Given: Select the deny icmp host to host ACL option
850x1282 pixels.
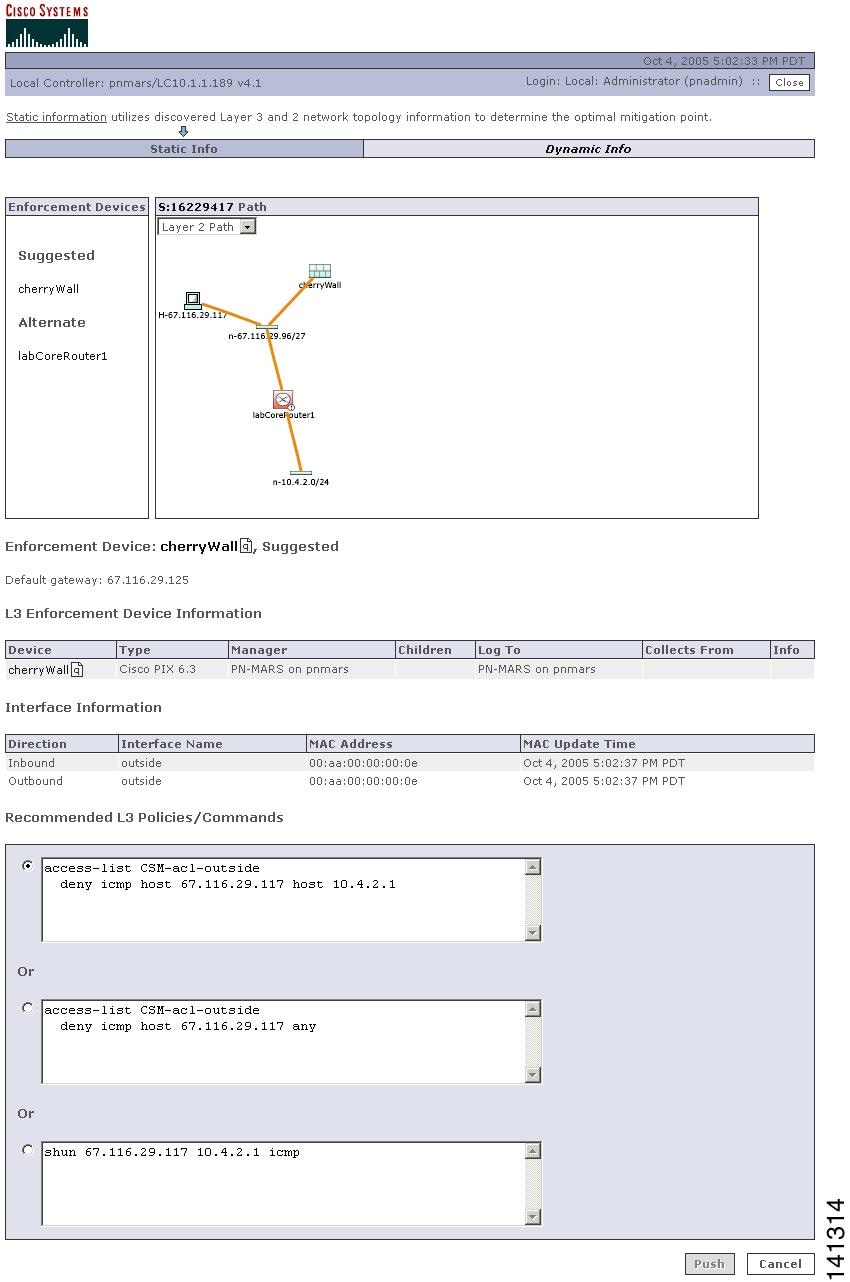Looking at the screenshot, I should [27, 866].
